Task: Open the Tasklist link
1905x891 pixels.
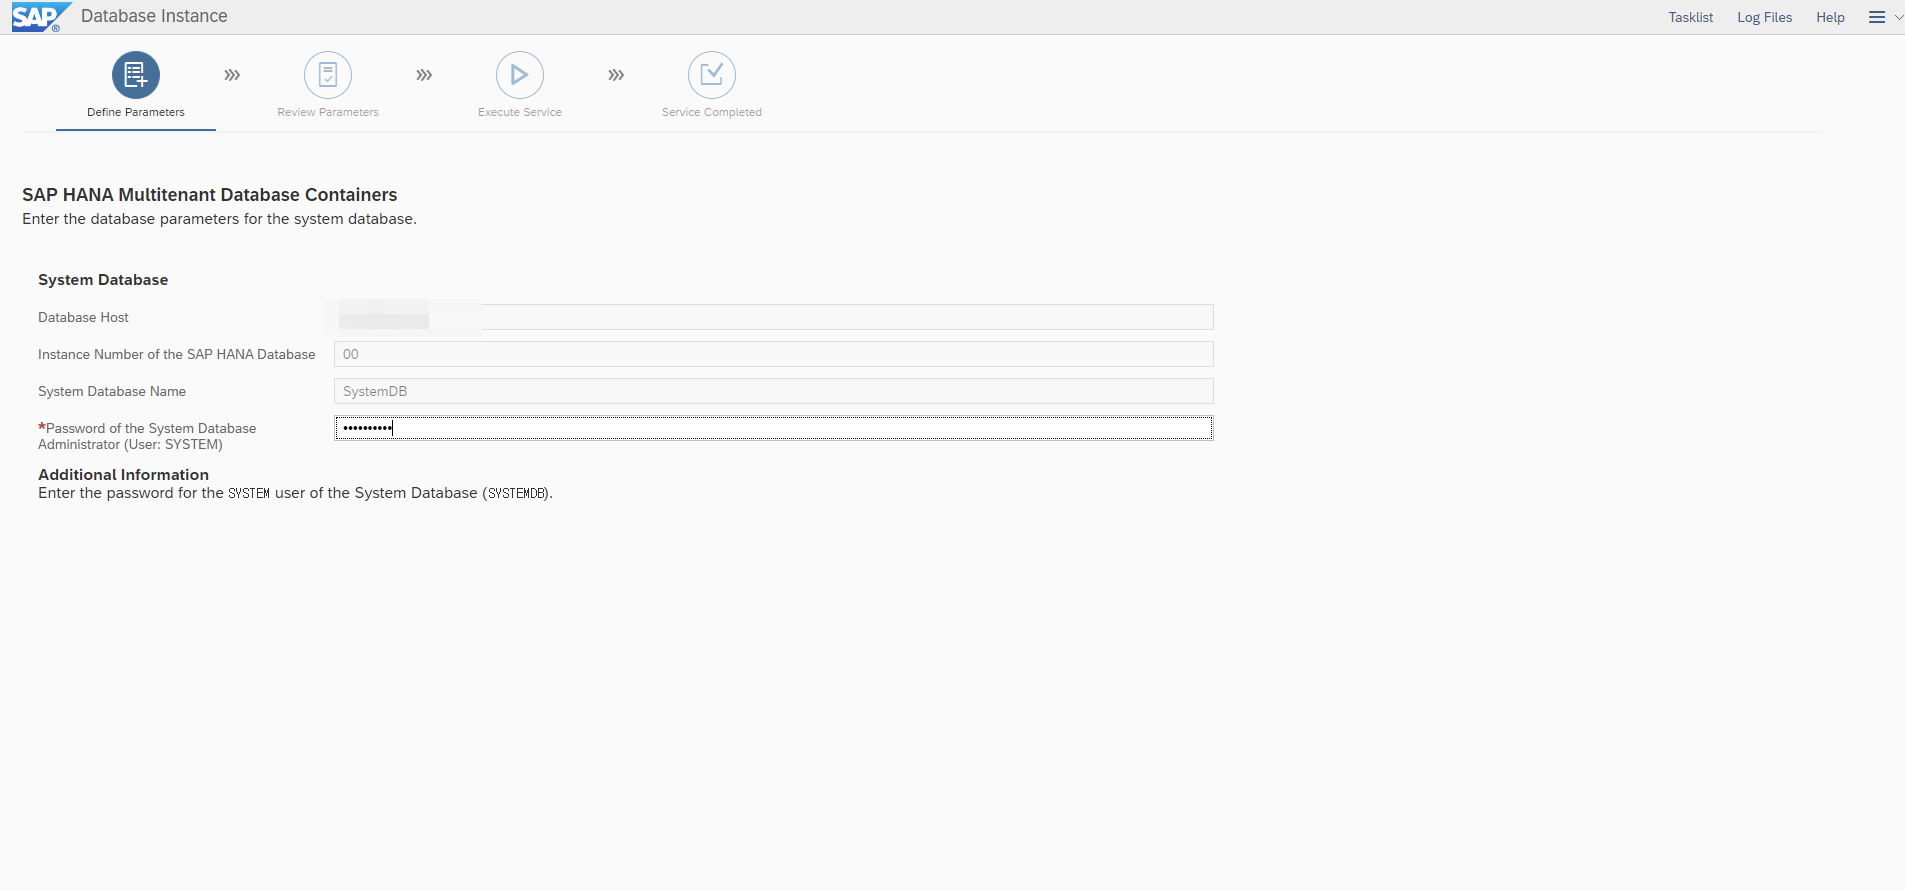Action: 1690,17
